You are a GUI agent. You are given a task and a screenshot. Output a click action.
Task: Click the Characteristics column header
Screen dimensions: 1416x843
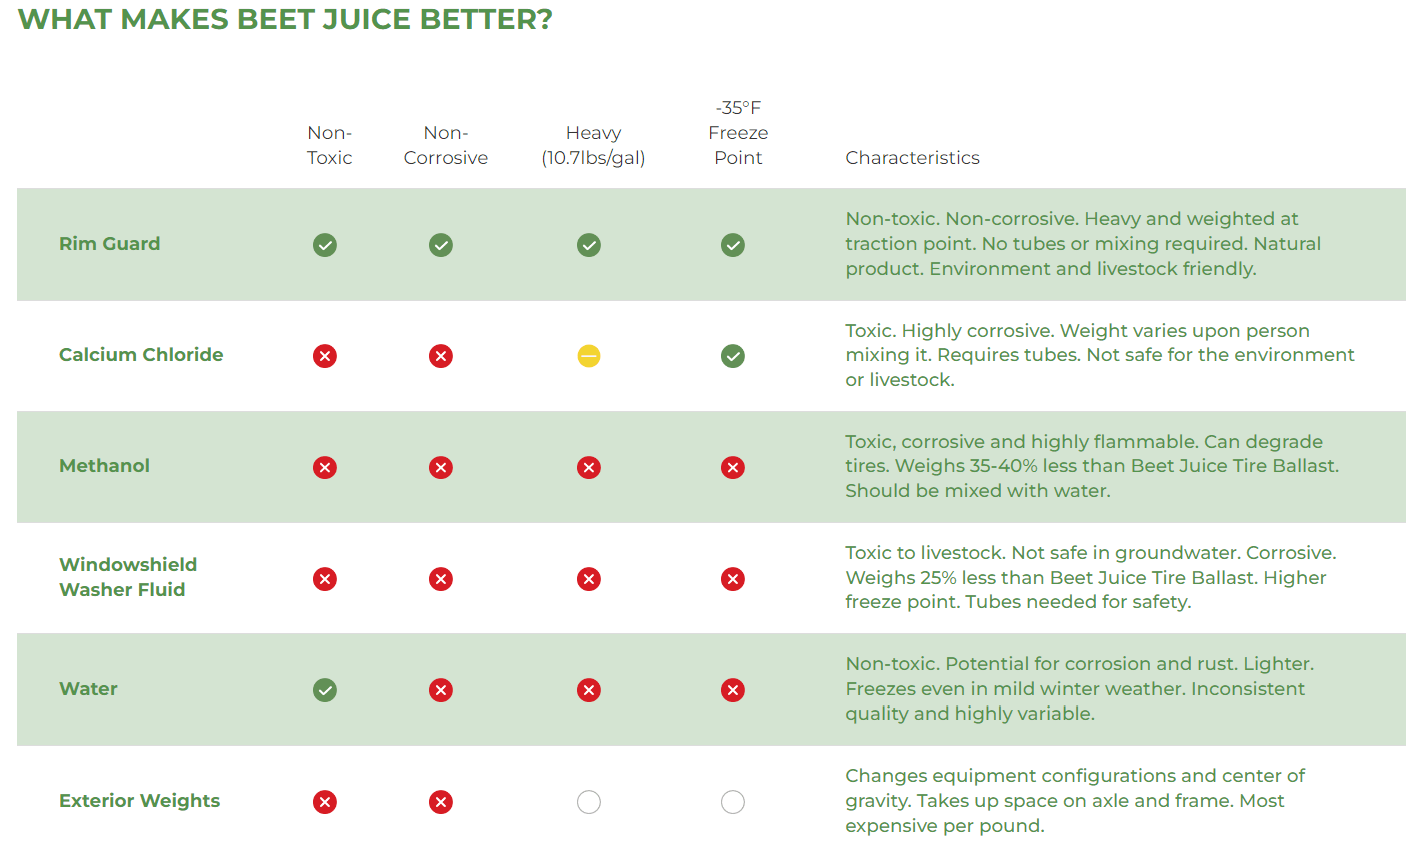[x=912, y=158]
